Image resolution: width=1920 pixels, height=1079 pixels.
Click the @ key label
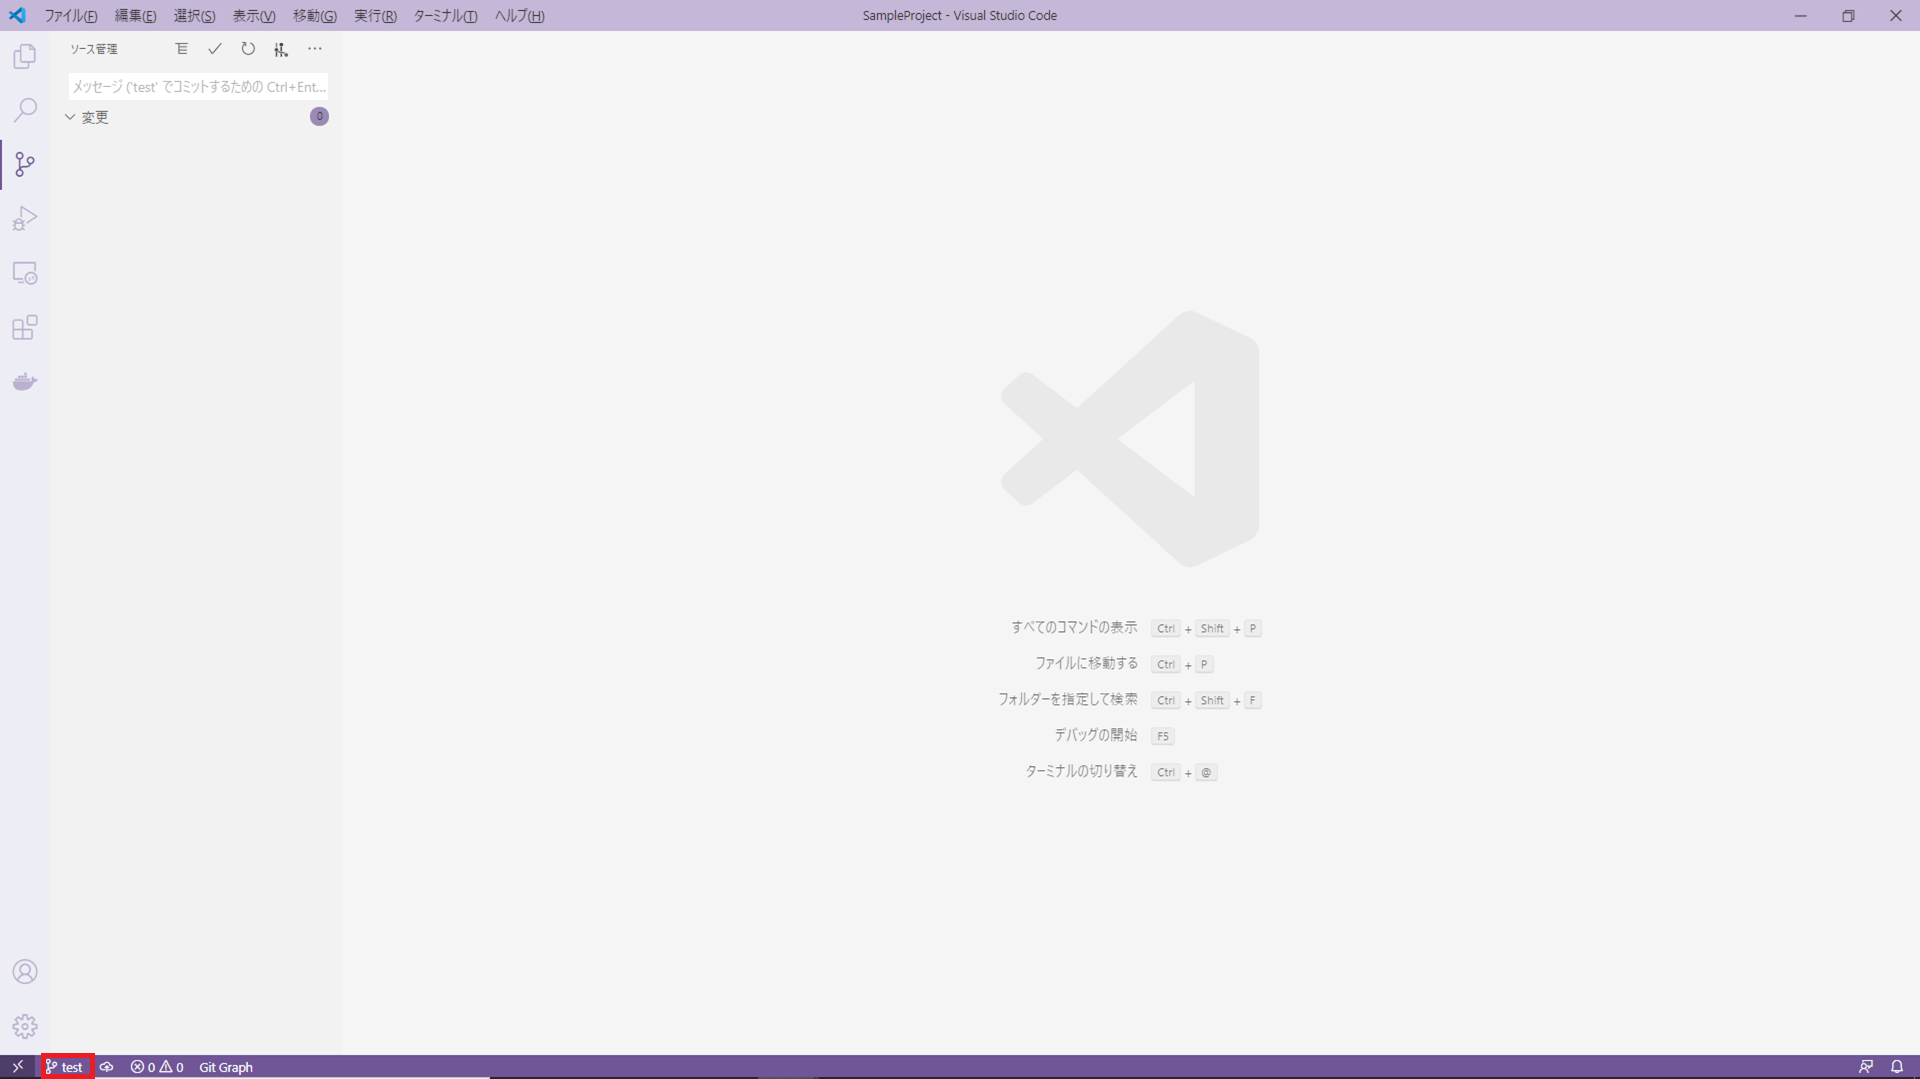[1206, 772]
